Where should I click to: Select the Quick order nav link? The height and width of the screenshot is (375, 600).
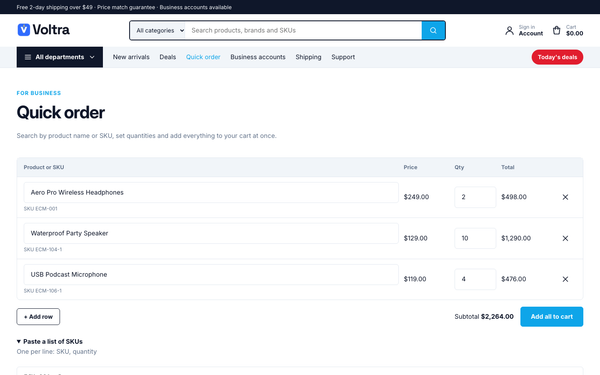pyautogui.click(x=203, y=57)
